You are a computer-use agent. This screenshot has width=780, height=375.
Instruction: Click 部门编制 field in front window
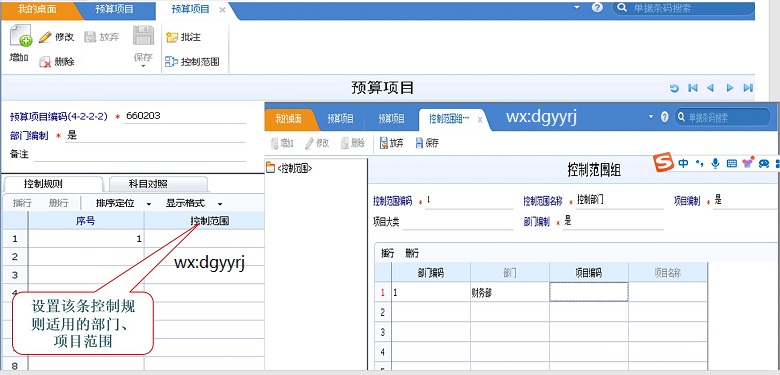(x=613, y=222)
